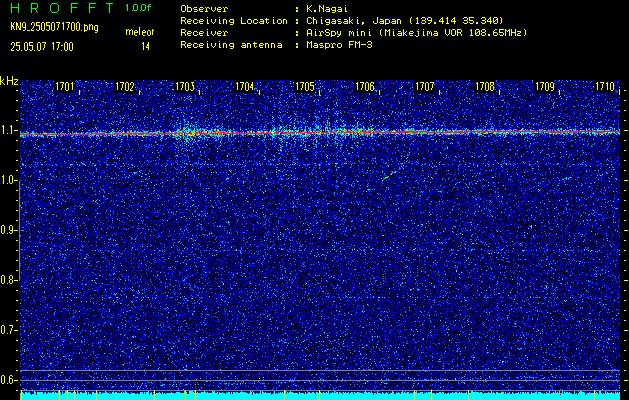The height and width of the screenshot is (400, 629).
Task: Click the 1.0 frequency axis label
Action: coord(7,181)
